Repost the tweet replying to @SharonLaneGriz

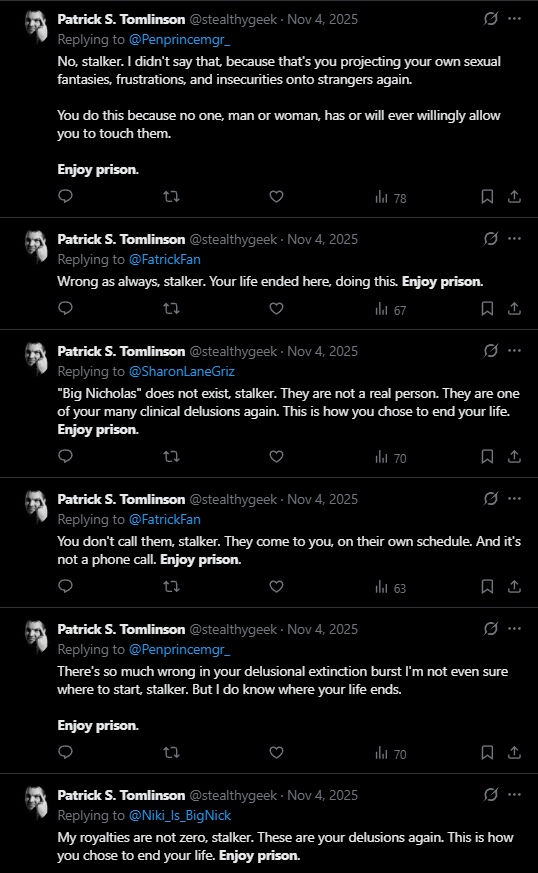click(171, 457)
